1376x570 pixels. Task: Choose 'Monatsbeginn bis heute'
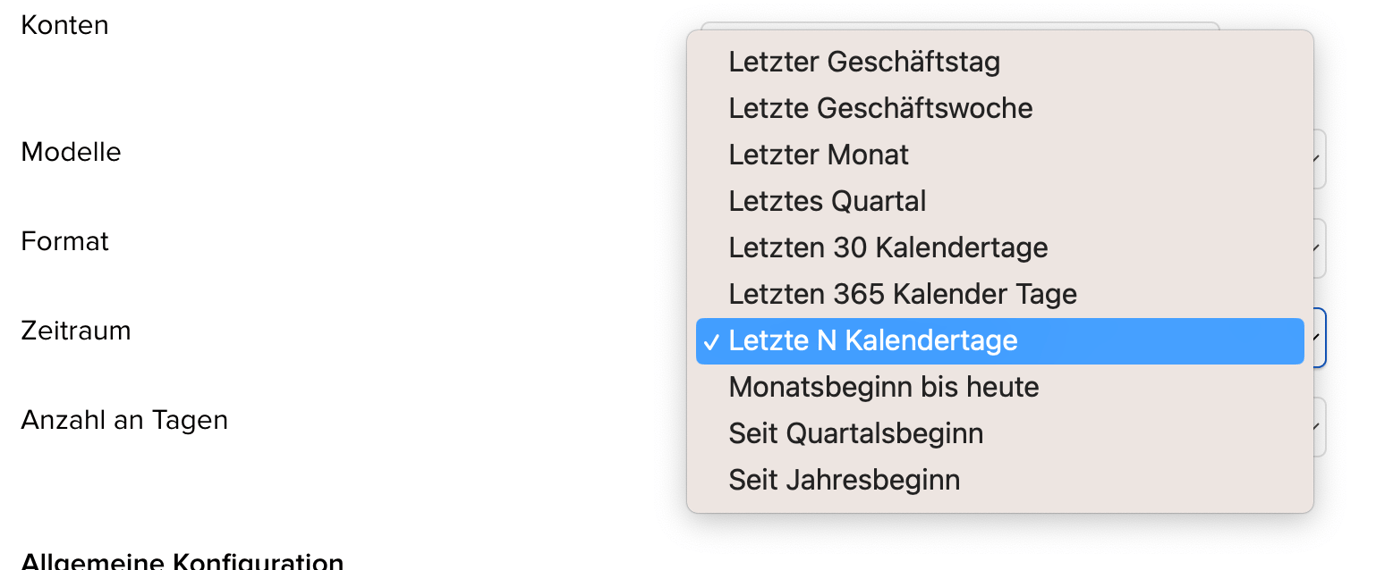883,387
